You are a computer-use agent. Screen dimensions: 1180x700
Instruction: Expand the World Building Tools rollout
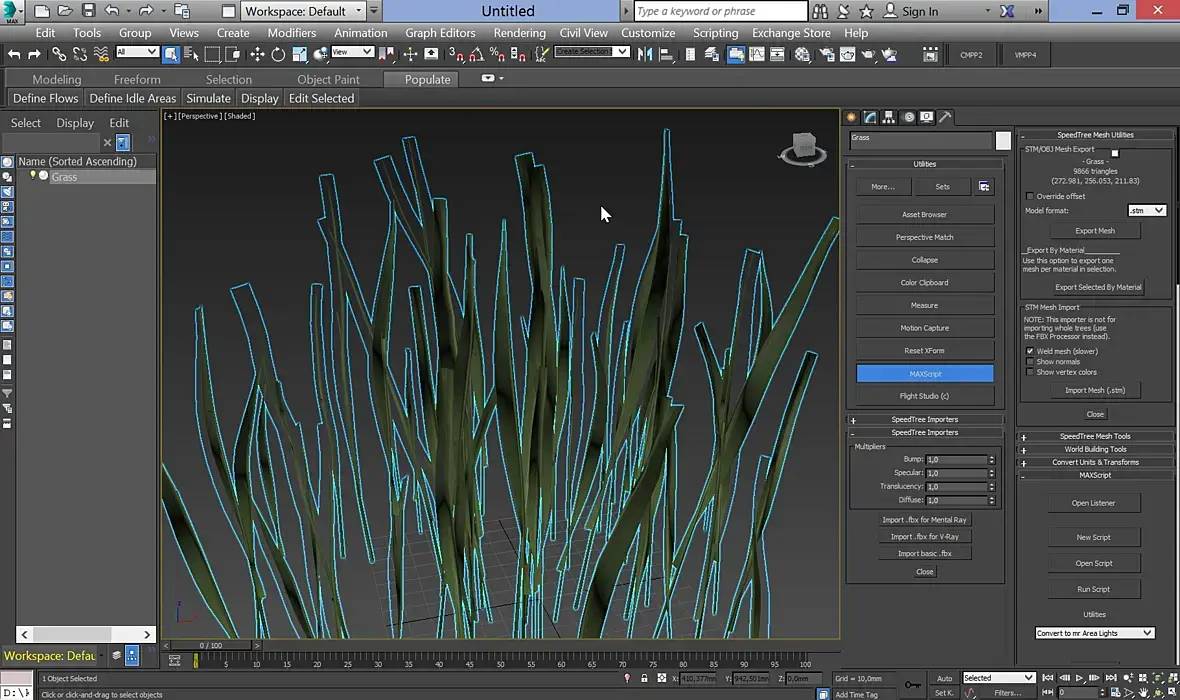pyautogui.click(x=1095, y=449)
